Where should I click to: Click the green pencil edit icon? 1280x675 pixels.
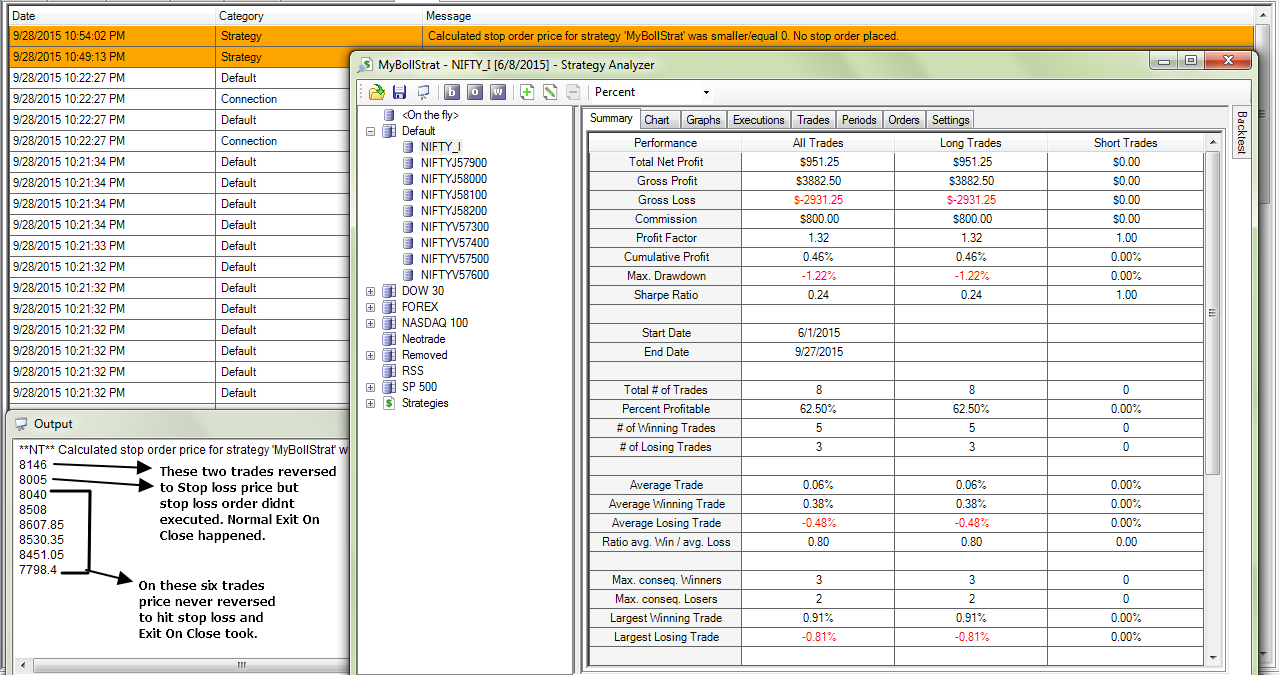point(550,92)
